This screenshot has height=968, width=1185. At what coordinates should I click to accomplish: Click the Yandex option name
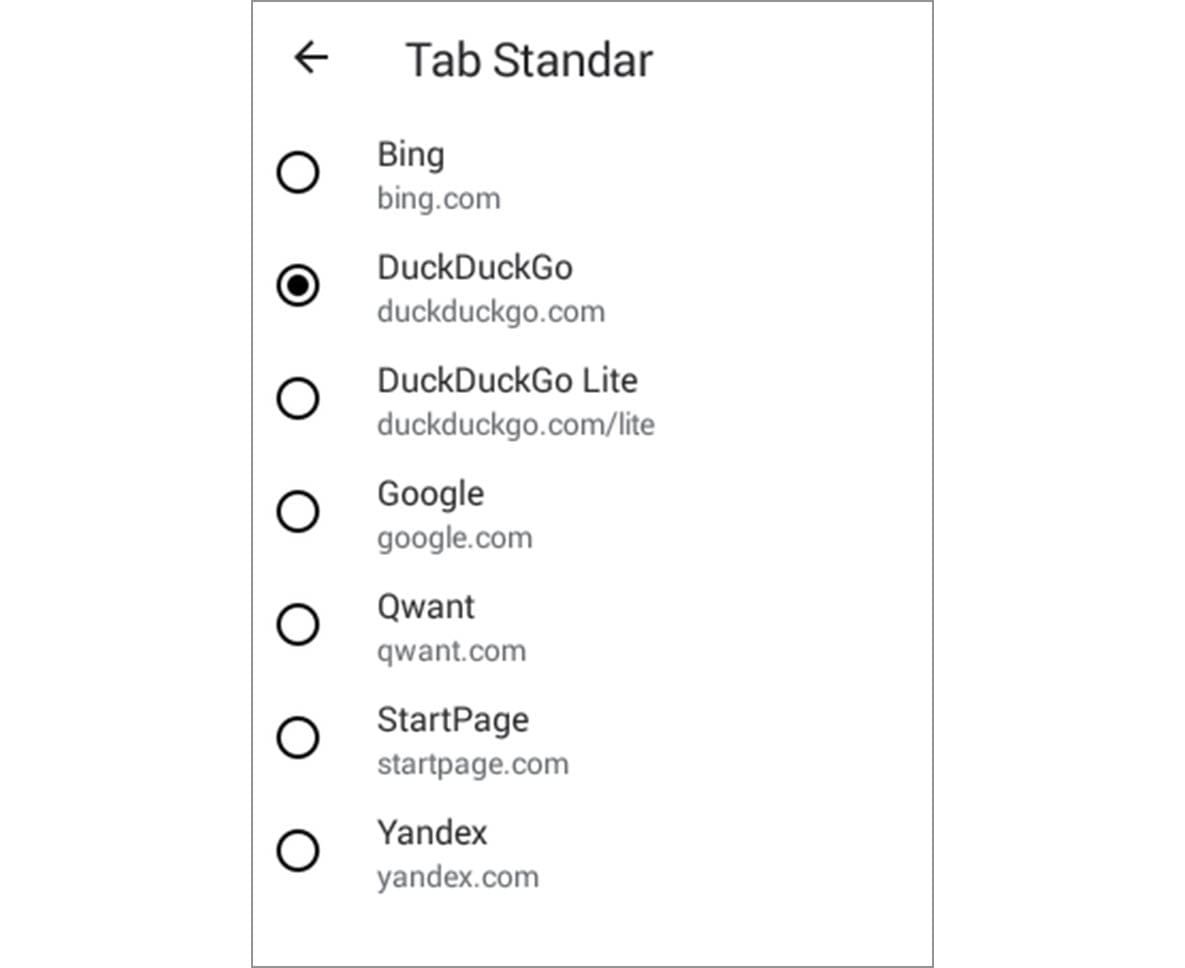coord(432,833)
